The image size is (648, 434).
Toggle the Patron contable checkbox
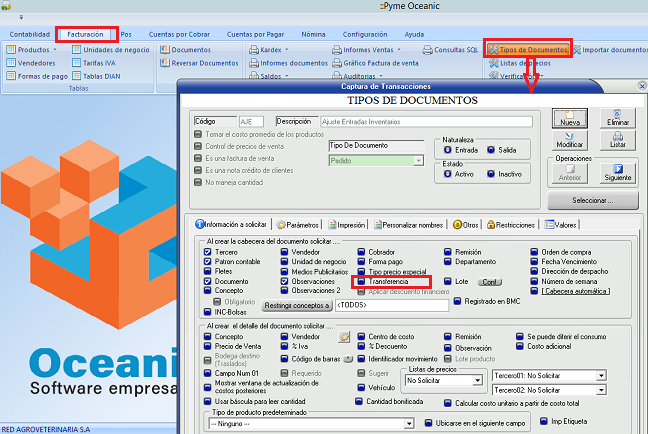click(x=207, y=262)
